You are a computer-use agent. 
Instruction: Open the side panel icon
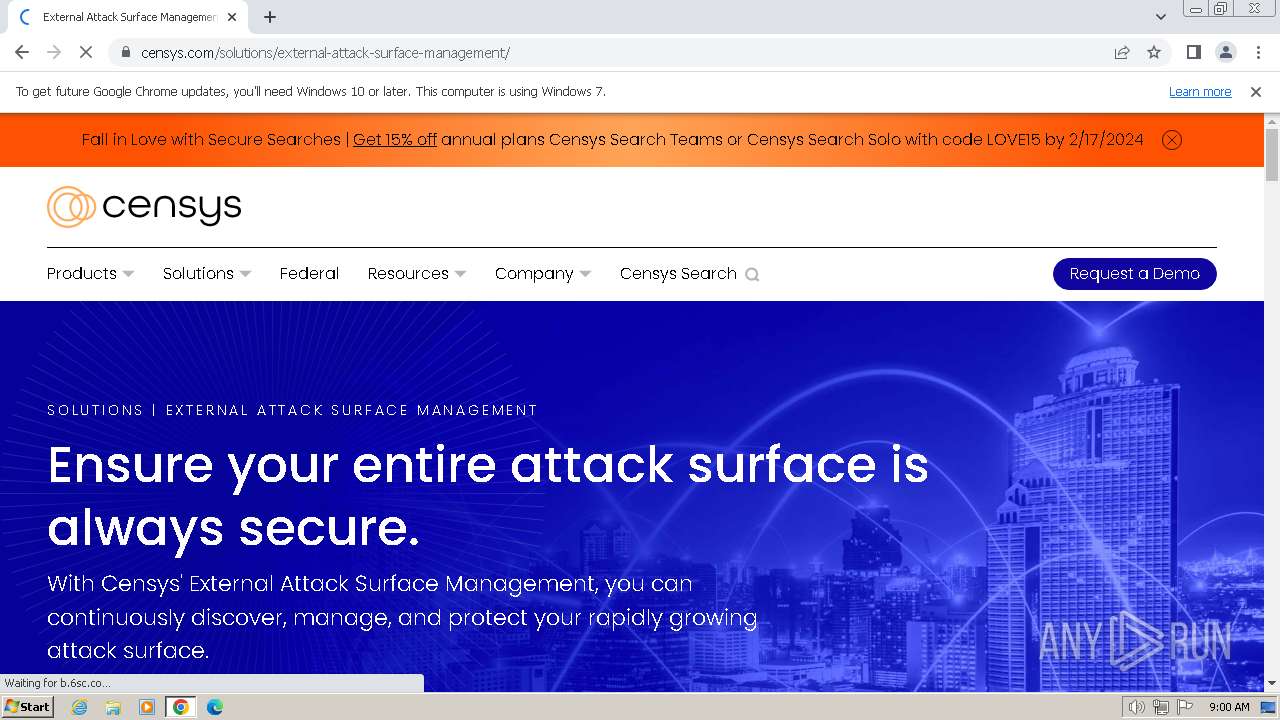(x=1193, y=52)
